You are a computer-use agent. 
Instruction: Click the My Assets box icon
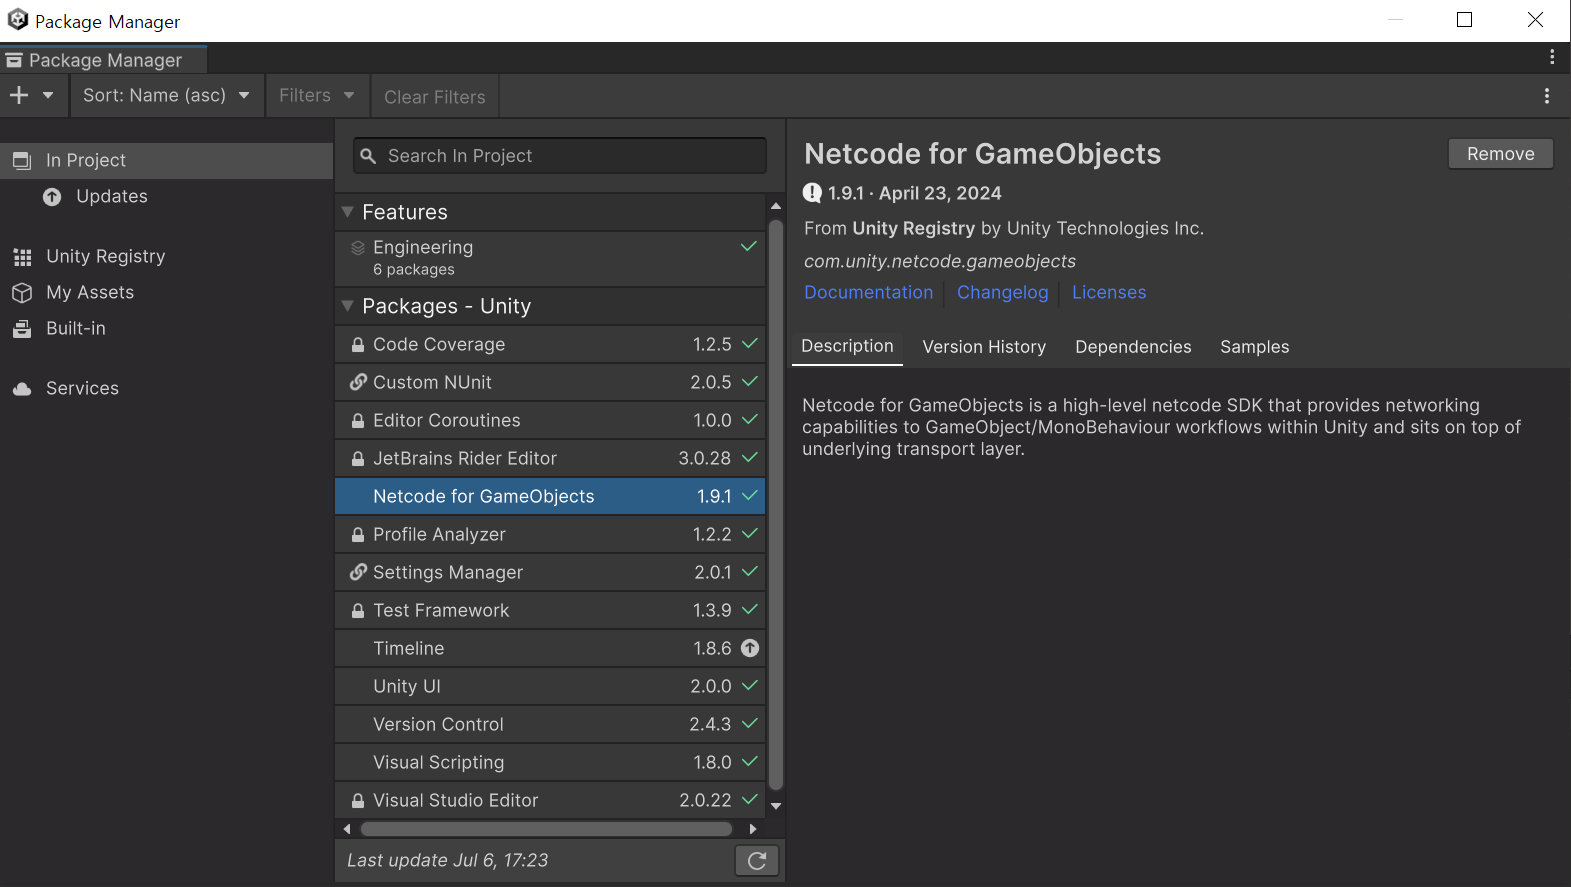[x=22, y=293]
